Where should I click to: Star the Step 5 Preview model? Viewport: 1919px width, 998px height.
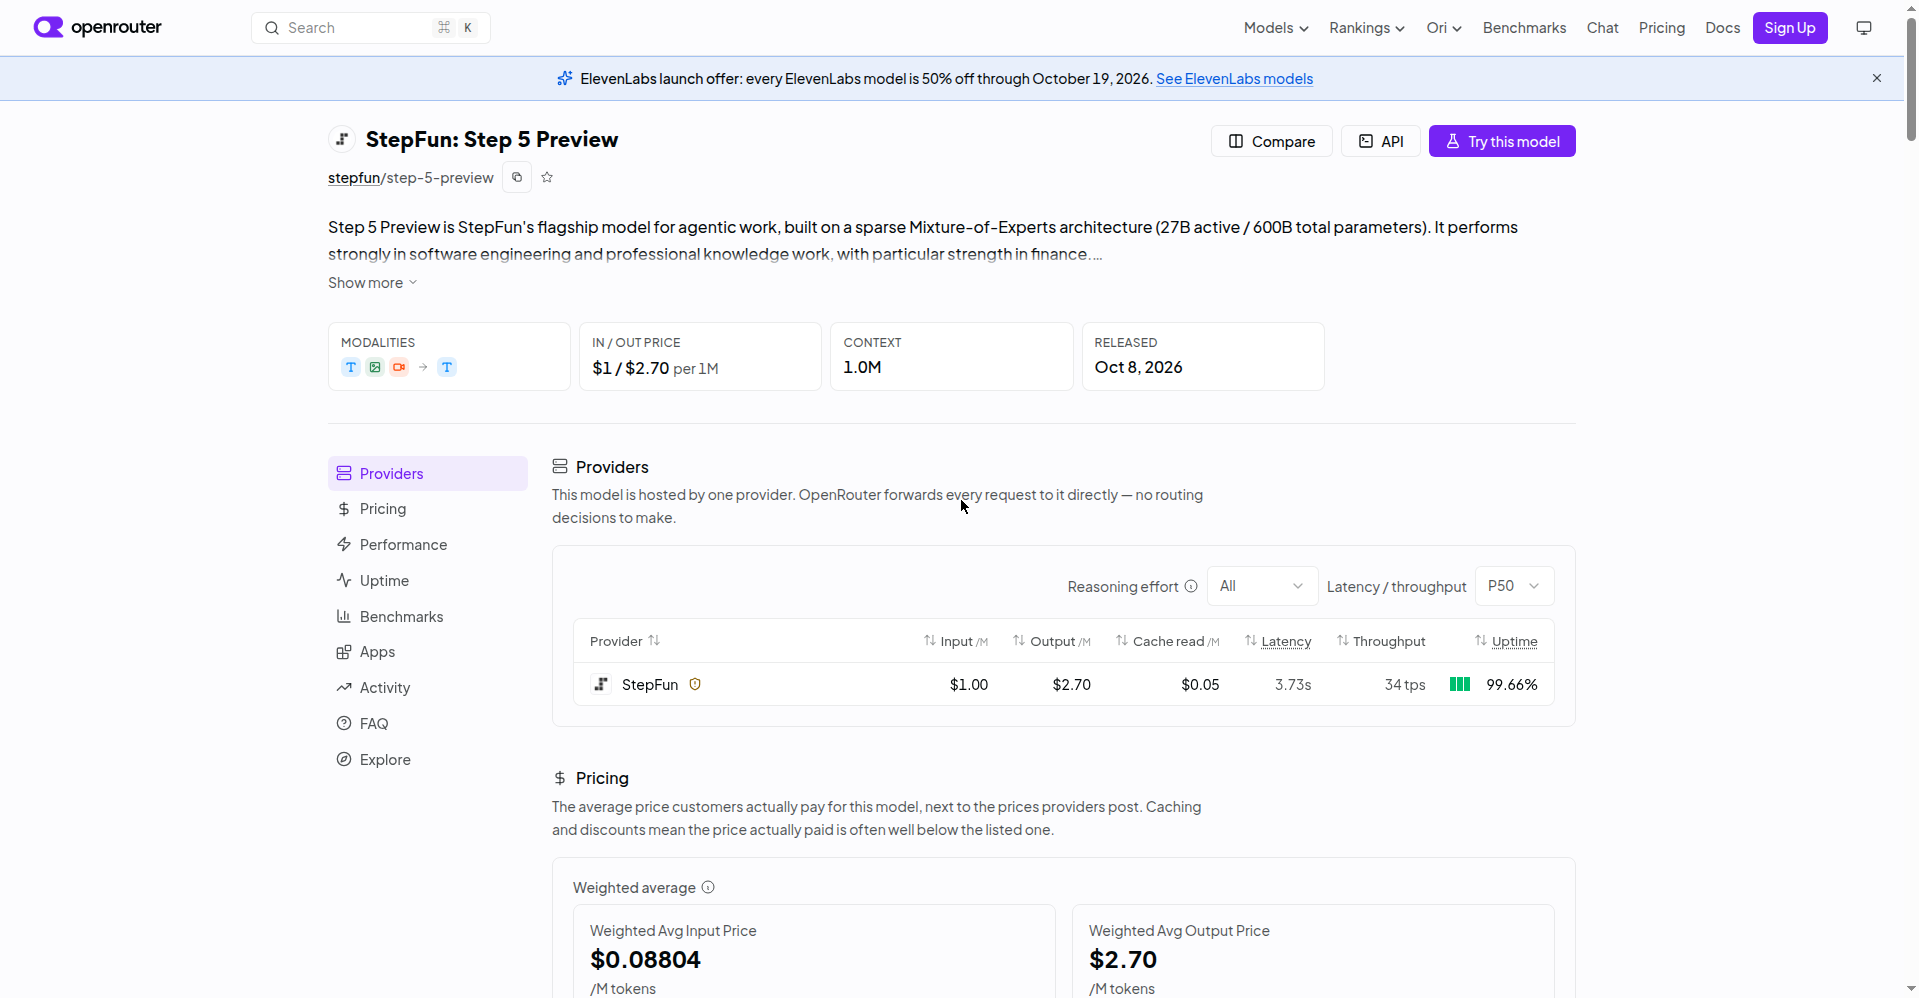point(547,177)
